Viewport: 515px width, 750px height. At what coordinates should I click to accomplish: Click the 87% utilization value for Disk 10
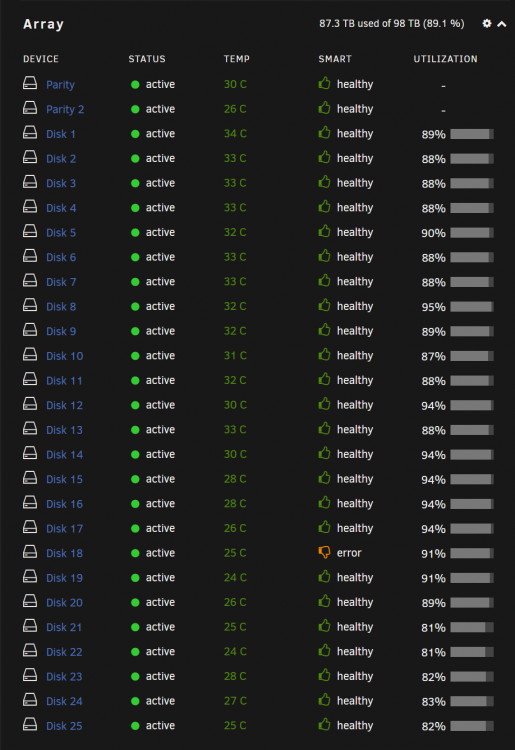[433, 356]
